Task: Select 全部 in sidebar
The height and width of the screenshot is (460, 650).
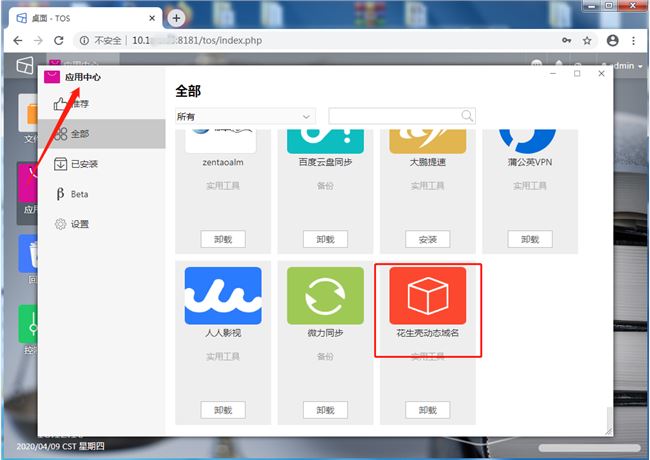Action: click(x=102, y=133)
